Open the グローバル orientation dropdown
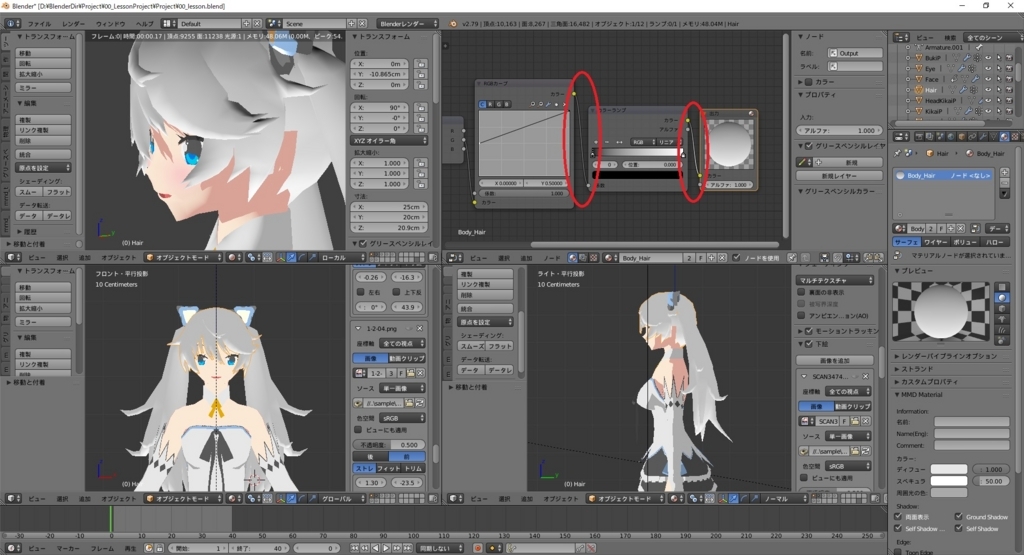The image size is (1024, 555). [x=343, y=498]
